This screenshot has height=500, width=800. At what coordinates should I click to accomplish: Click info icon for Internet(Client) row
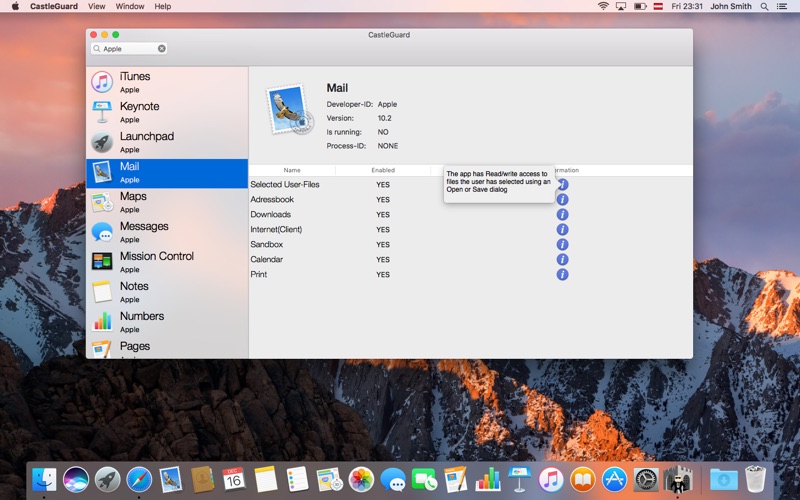point(562,230)
